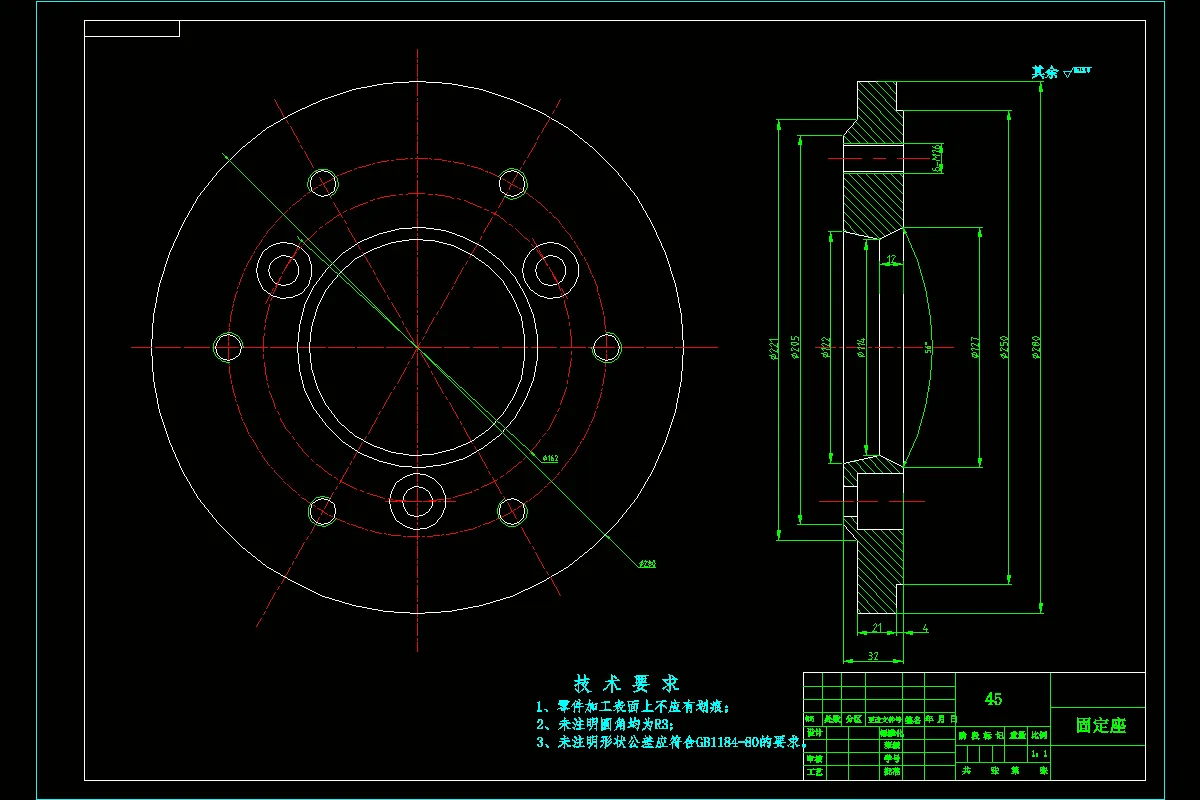This screenshot has height=800, width=1200.
Task: Click the 1:1 scale cell
Action: coord(1039,753)
